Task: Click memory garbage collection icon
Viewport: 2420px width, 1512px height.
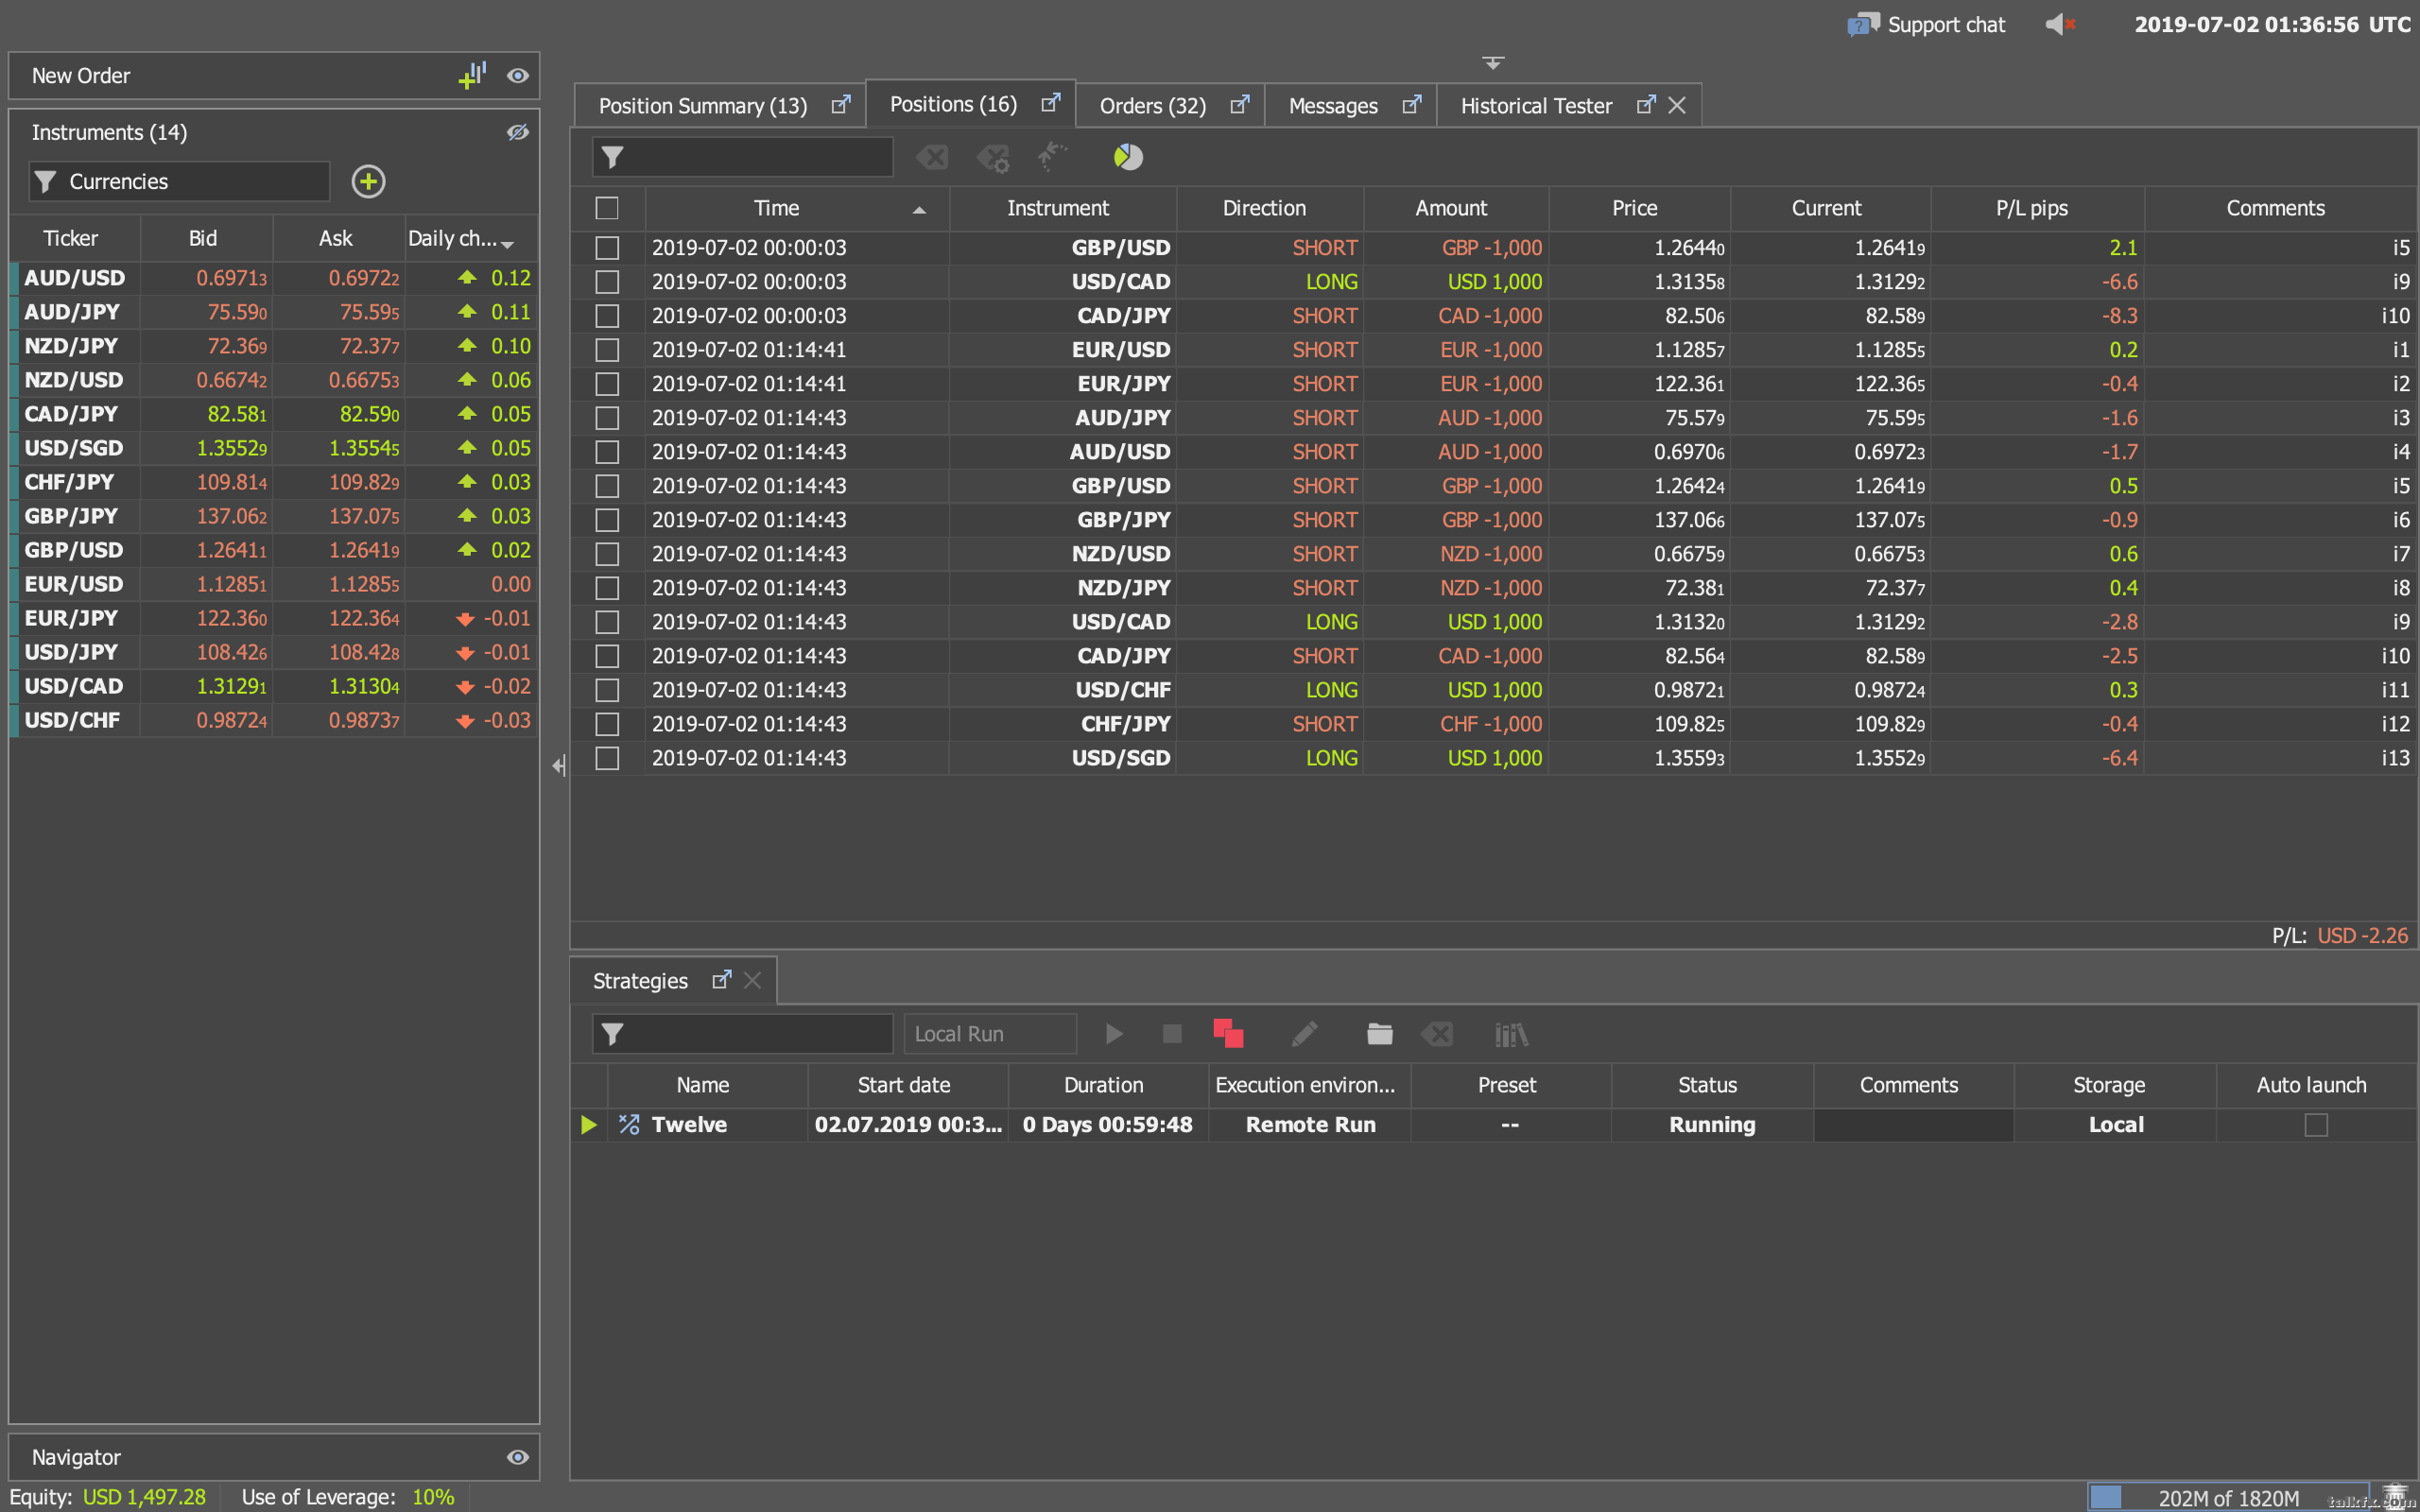Action: click(x=2394, y=1496)
